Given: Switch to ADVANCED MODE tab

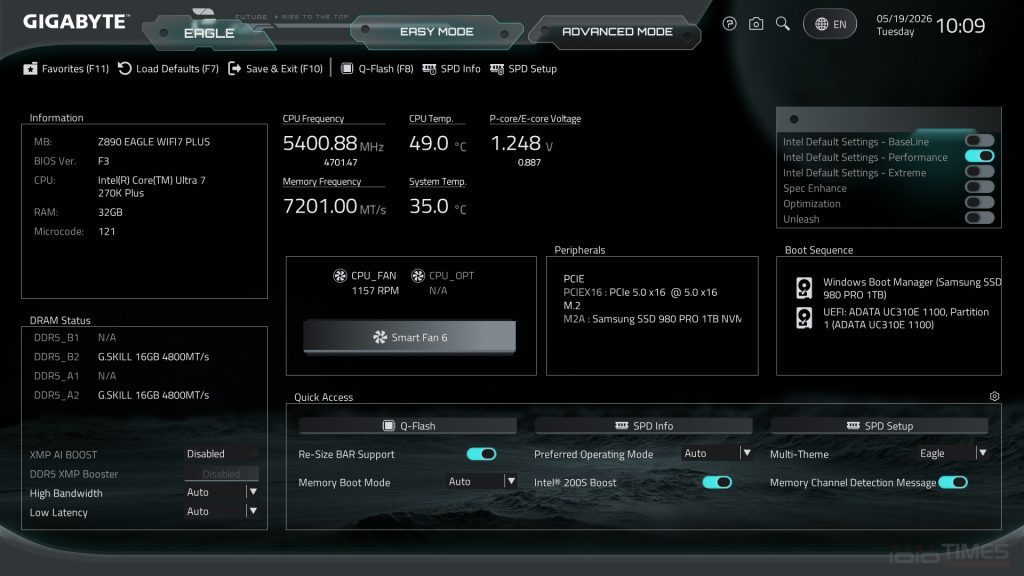Looking at the screenshot, I should (616, 31).
